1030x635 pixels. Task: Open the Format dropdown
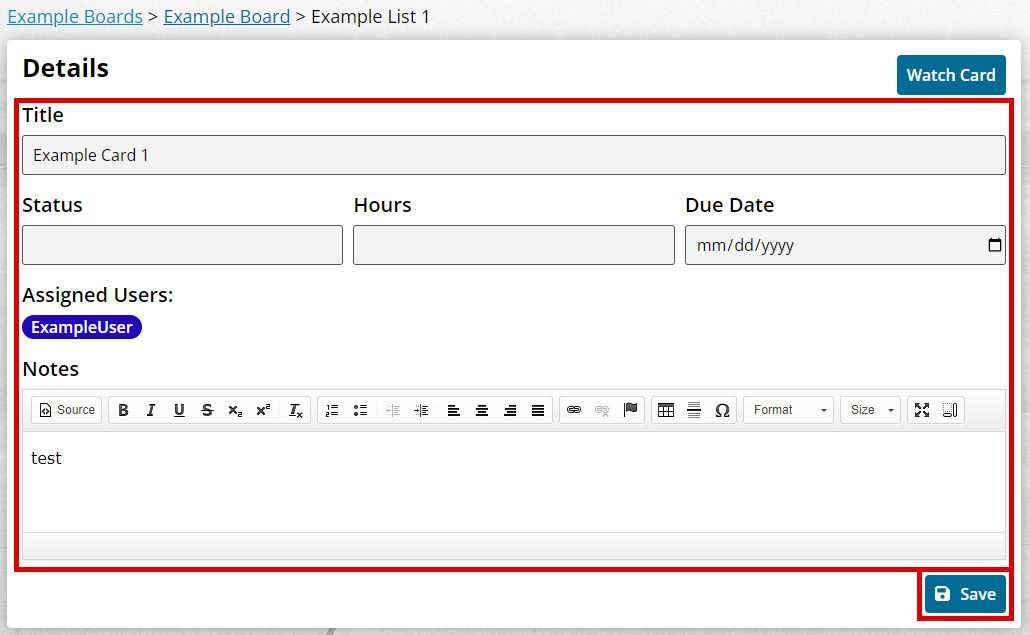point(788,410)
